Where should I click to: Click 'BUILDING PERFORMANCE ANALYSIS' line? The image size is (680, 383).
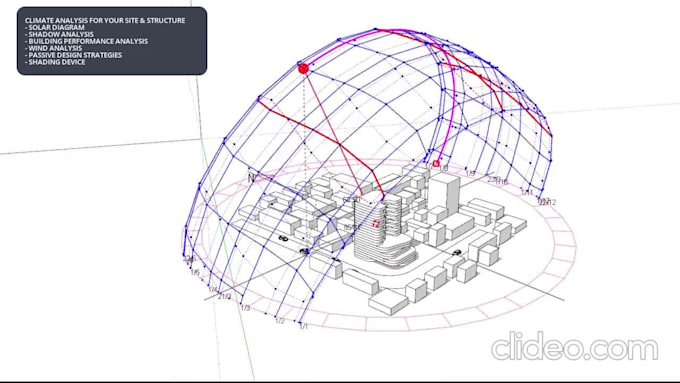tap(88, 41)
